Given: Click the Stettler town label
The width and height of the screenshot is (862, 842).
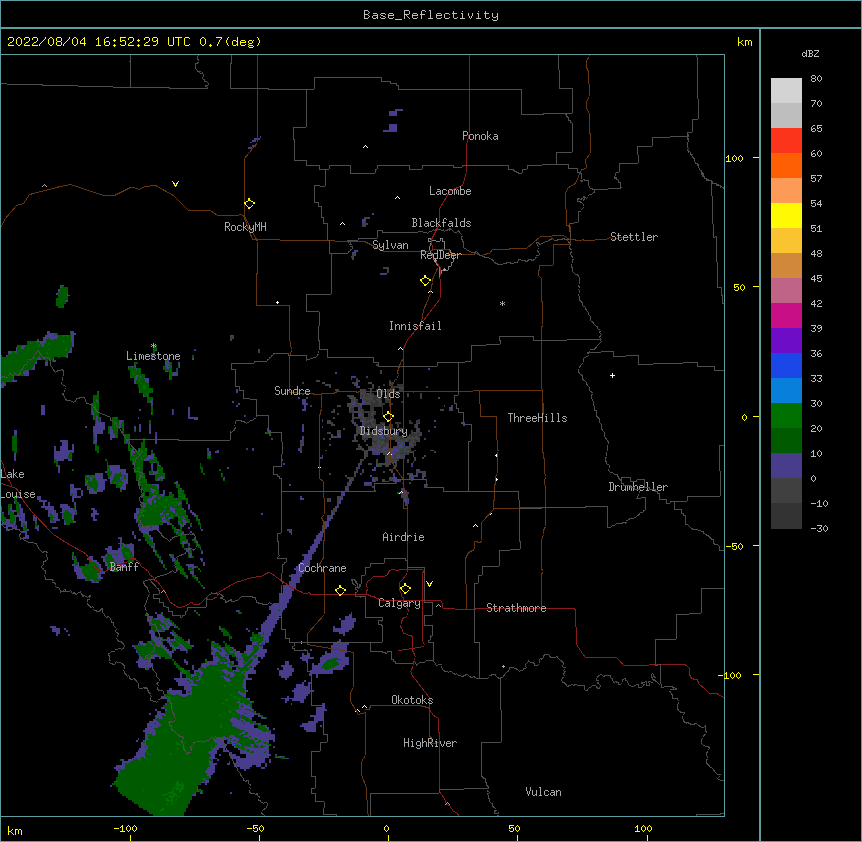Looking at the screenshot, I should [x=633, y=237].
